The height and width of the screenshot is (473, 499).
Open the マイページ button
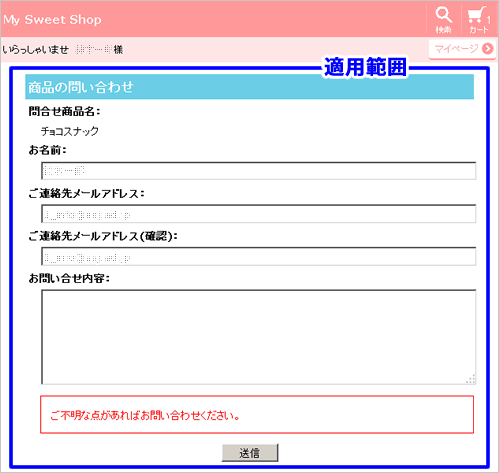tap(462, 50)
